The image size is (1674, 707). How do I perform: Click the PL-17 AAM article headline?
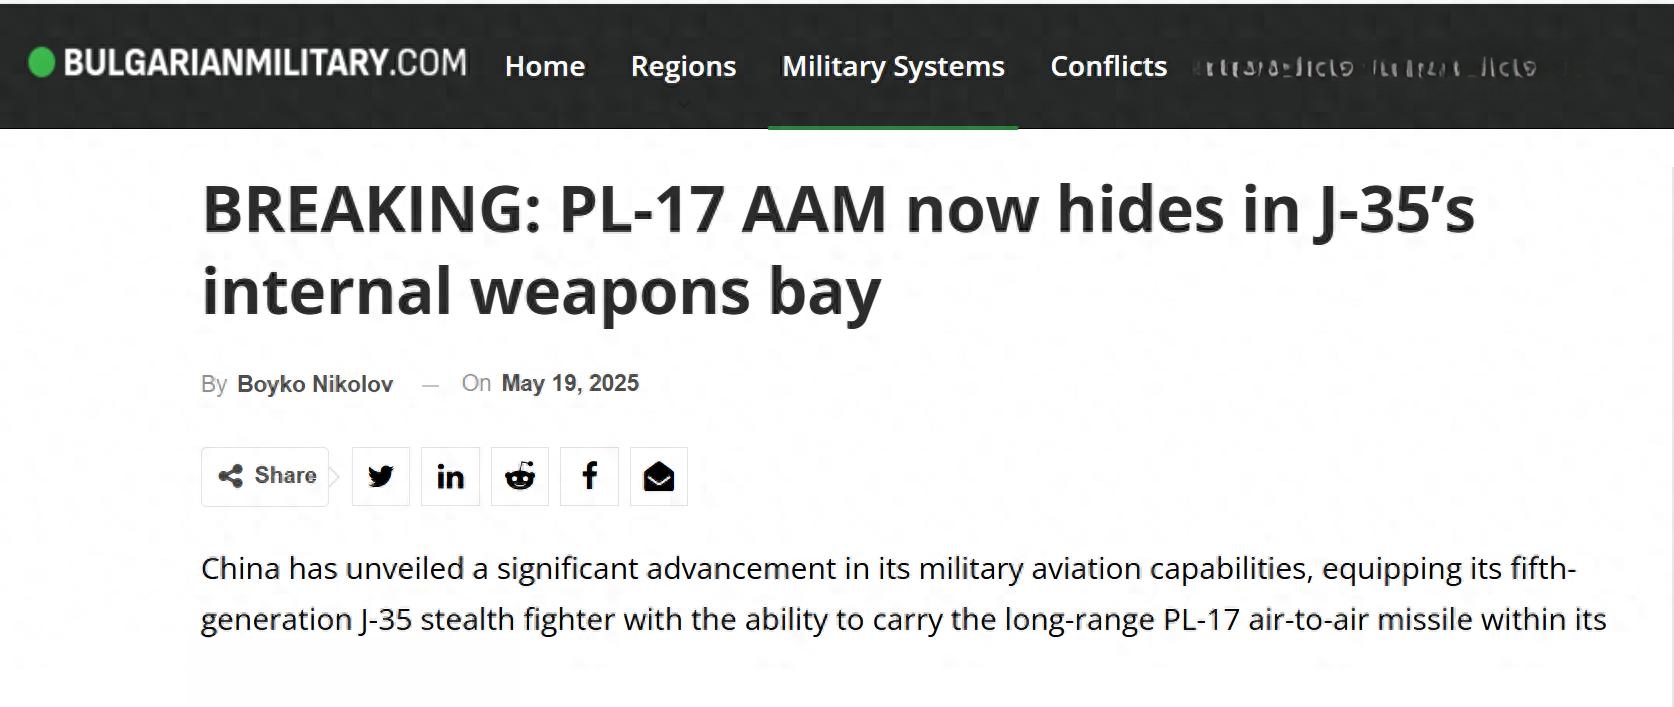click(x=838, y=250)
